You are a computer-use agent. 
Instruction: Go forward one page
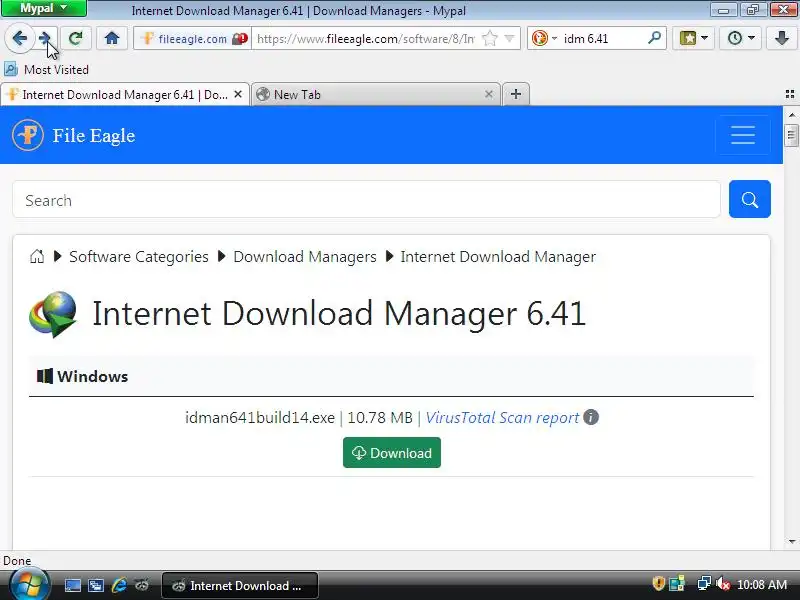pyautogui.click(x=46, y=38)
